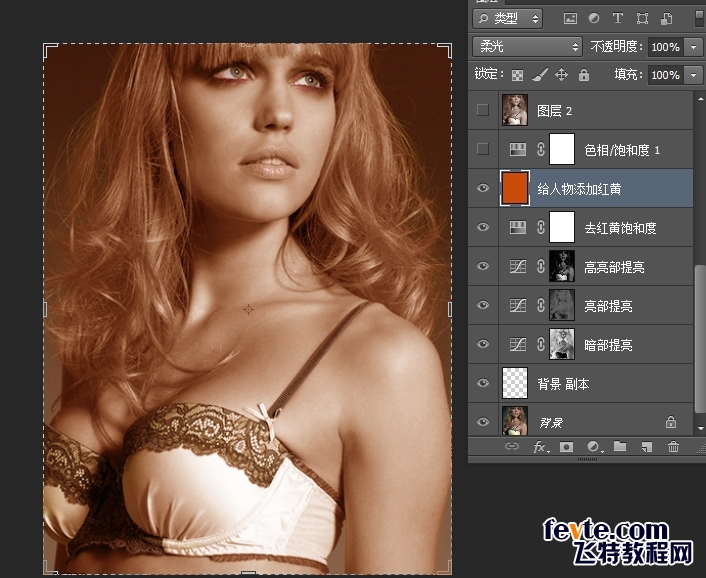Hide the 去红黄饱和度 layer

point(483,227)
